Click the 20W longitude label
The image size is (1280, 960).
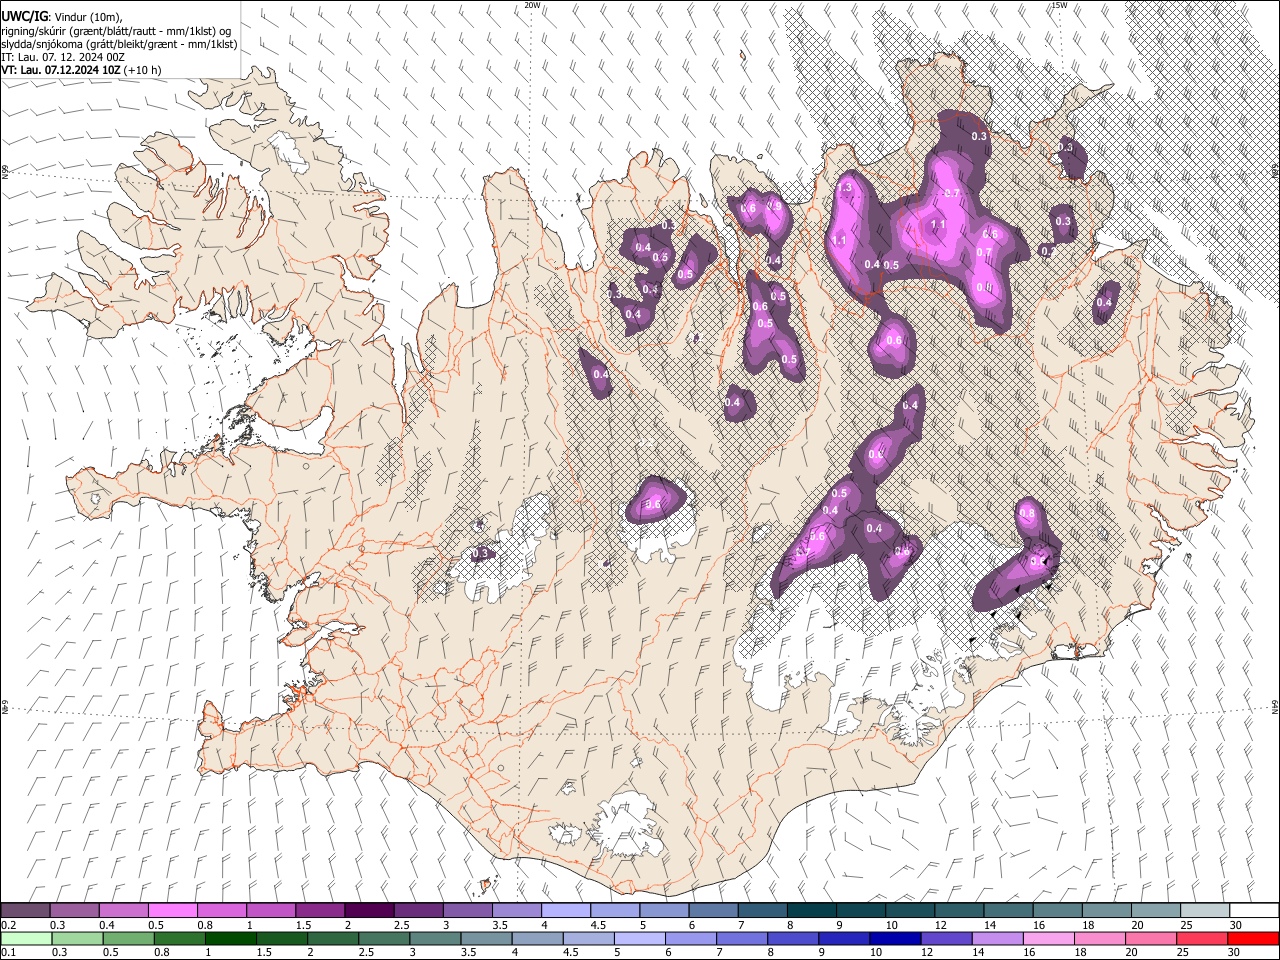[x=533, y=5]
